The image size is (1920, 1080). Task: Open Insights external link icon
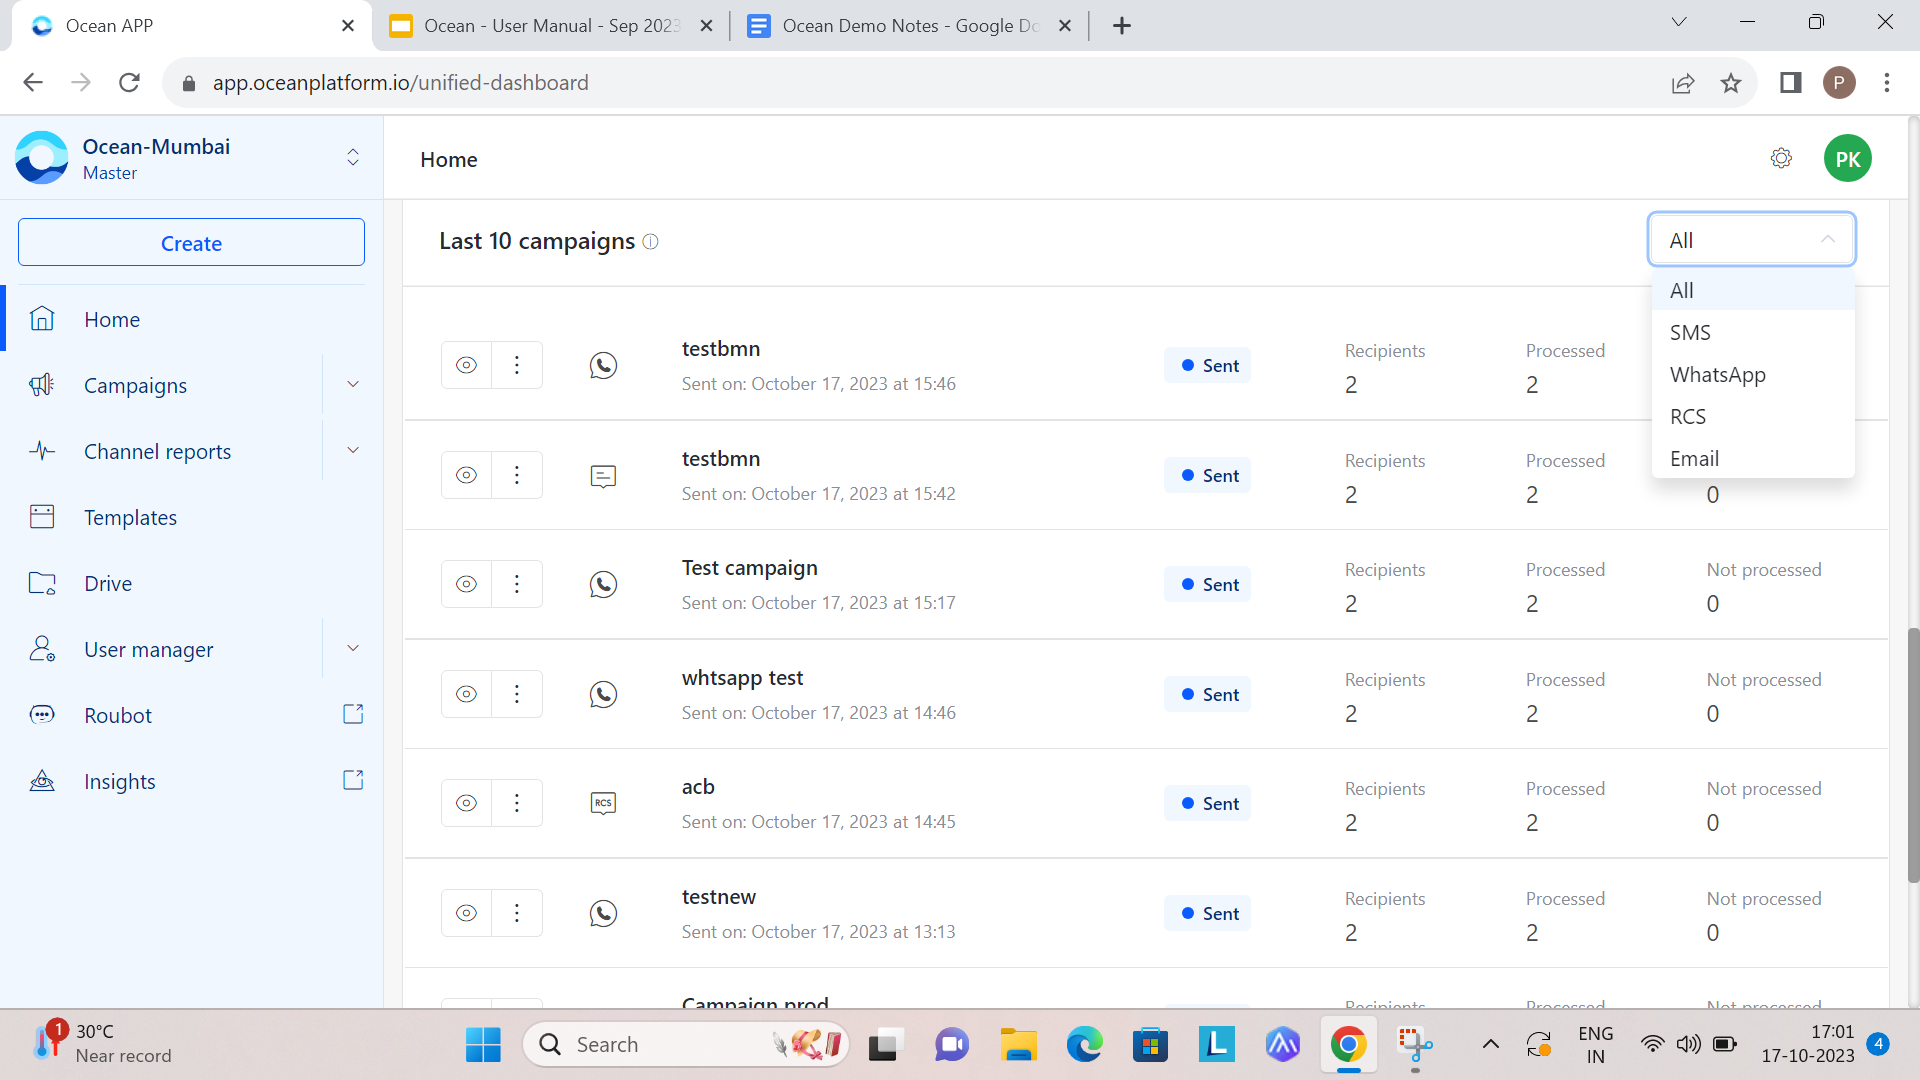pos(353,780)
